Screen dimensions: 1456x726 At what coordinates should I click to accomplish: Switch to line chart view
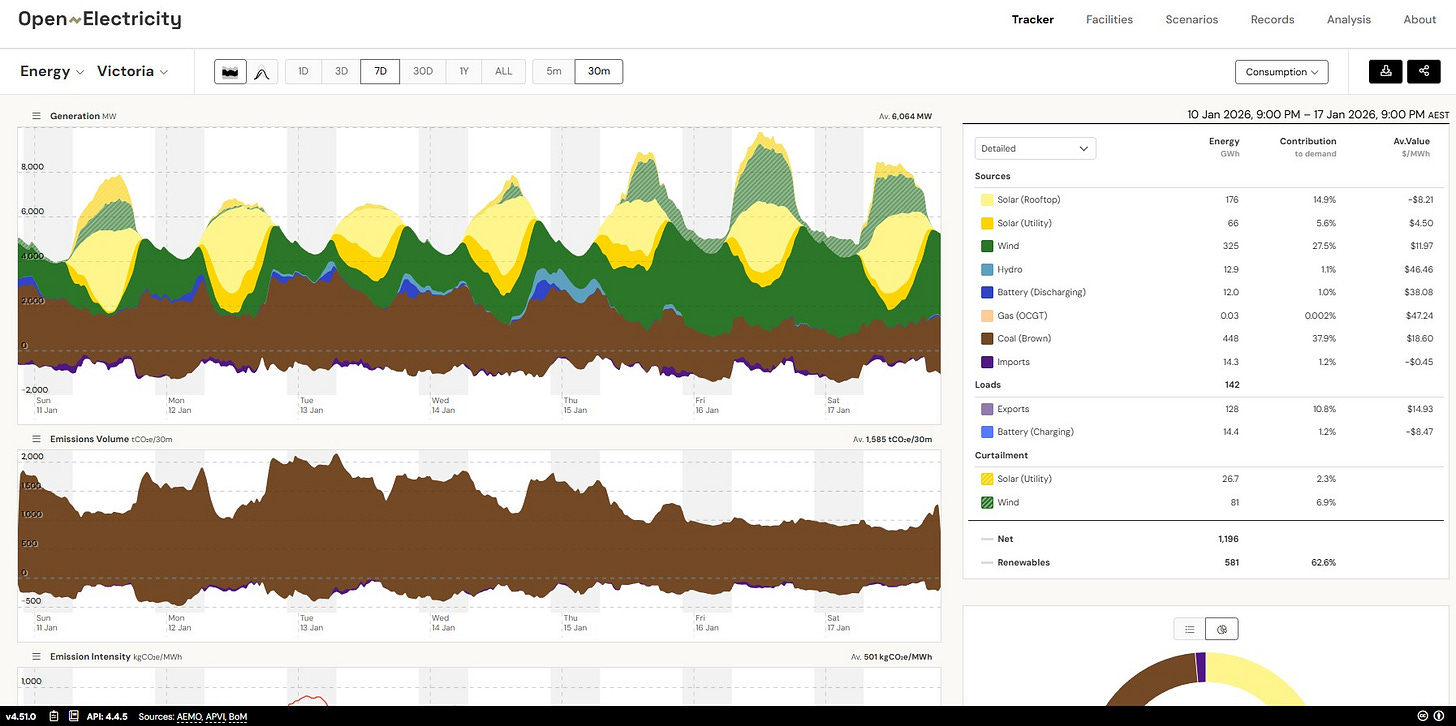[x=261, y=72]
